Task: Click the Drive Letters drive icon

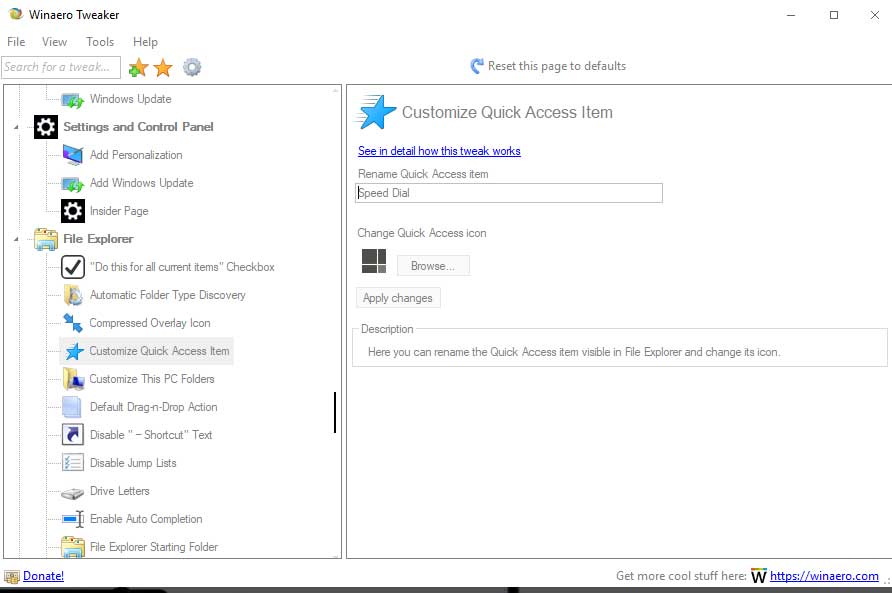Action: click(73, 493)
